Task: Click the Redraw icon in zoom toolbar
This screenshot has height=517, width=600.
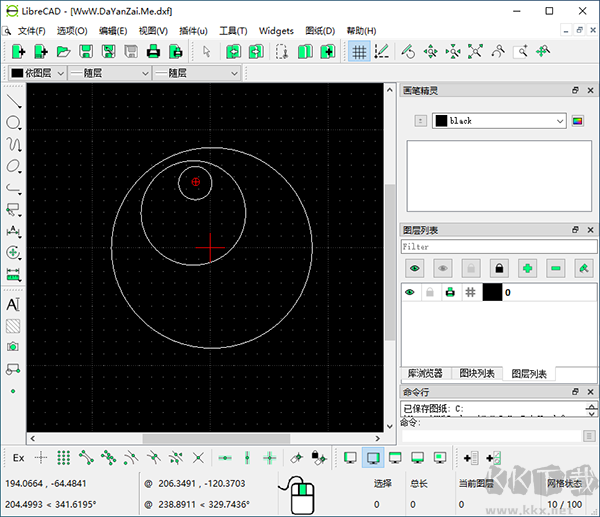Action: [408, 52]
